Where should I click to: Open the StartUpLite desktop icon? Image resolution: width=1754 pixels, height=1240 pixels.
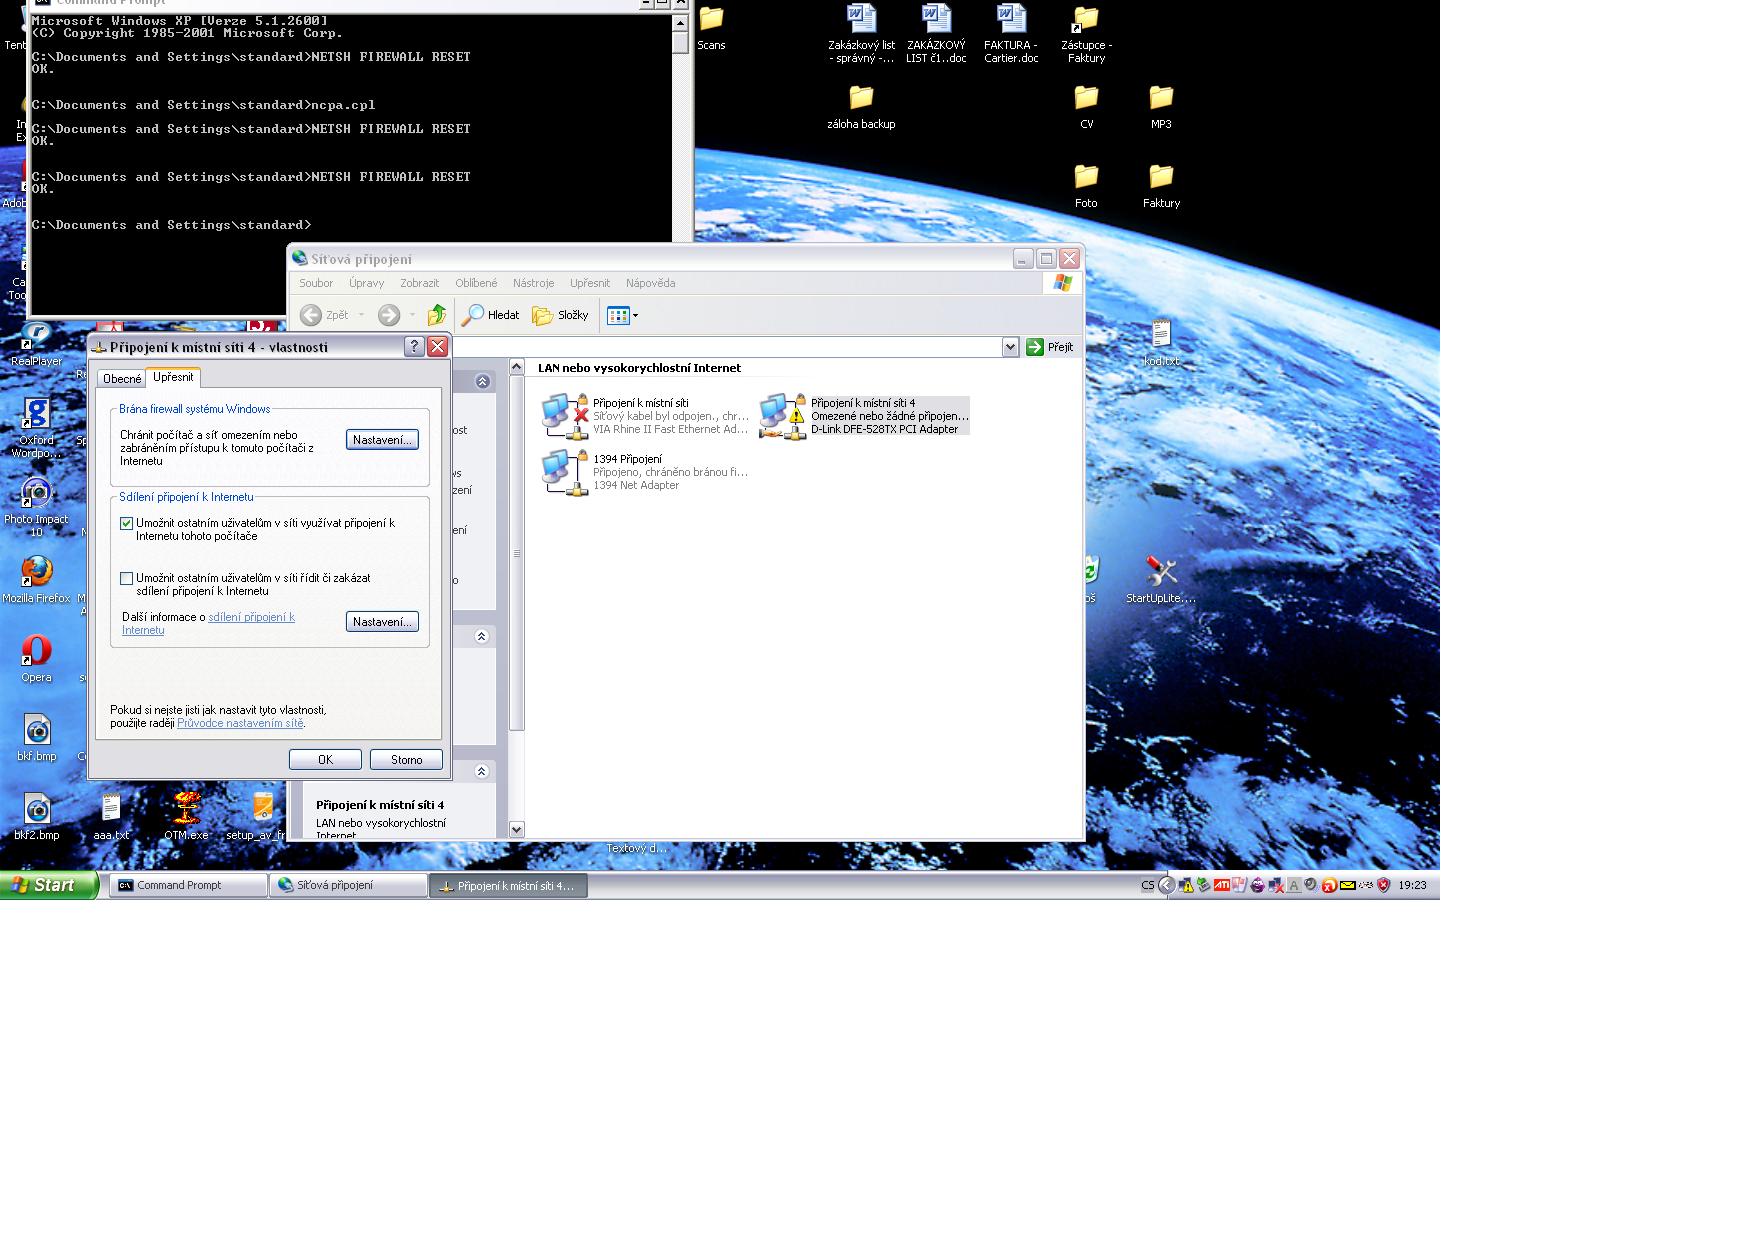1160,573
